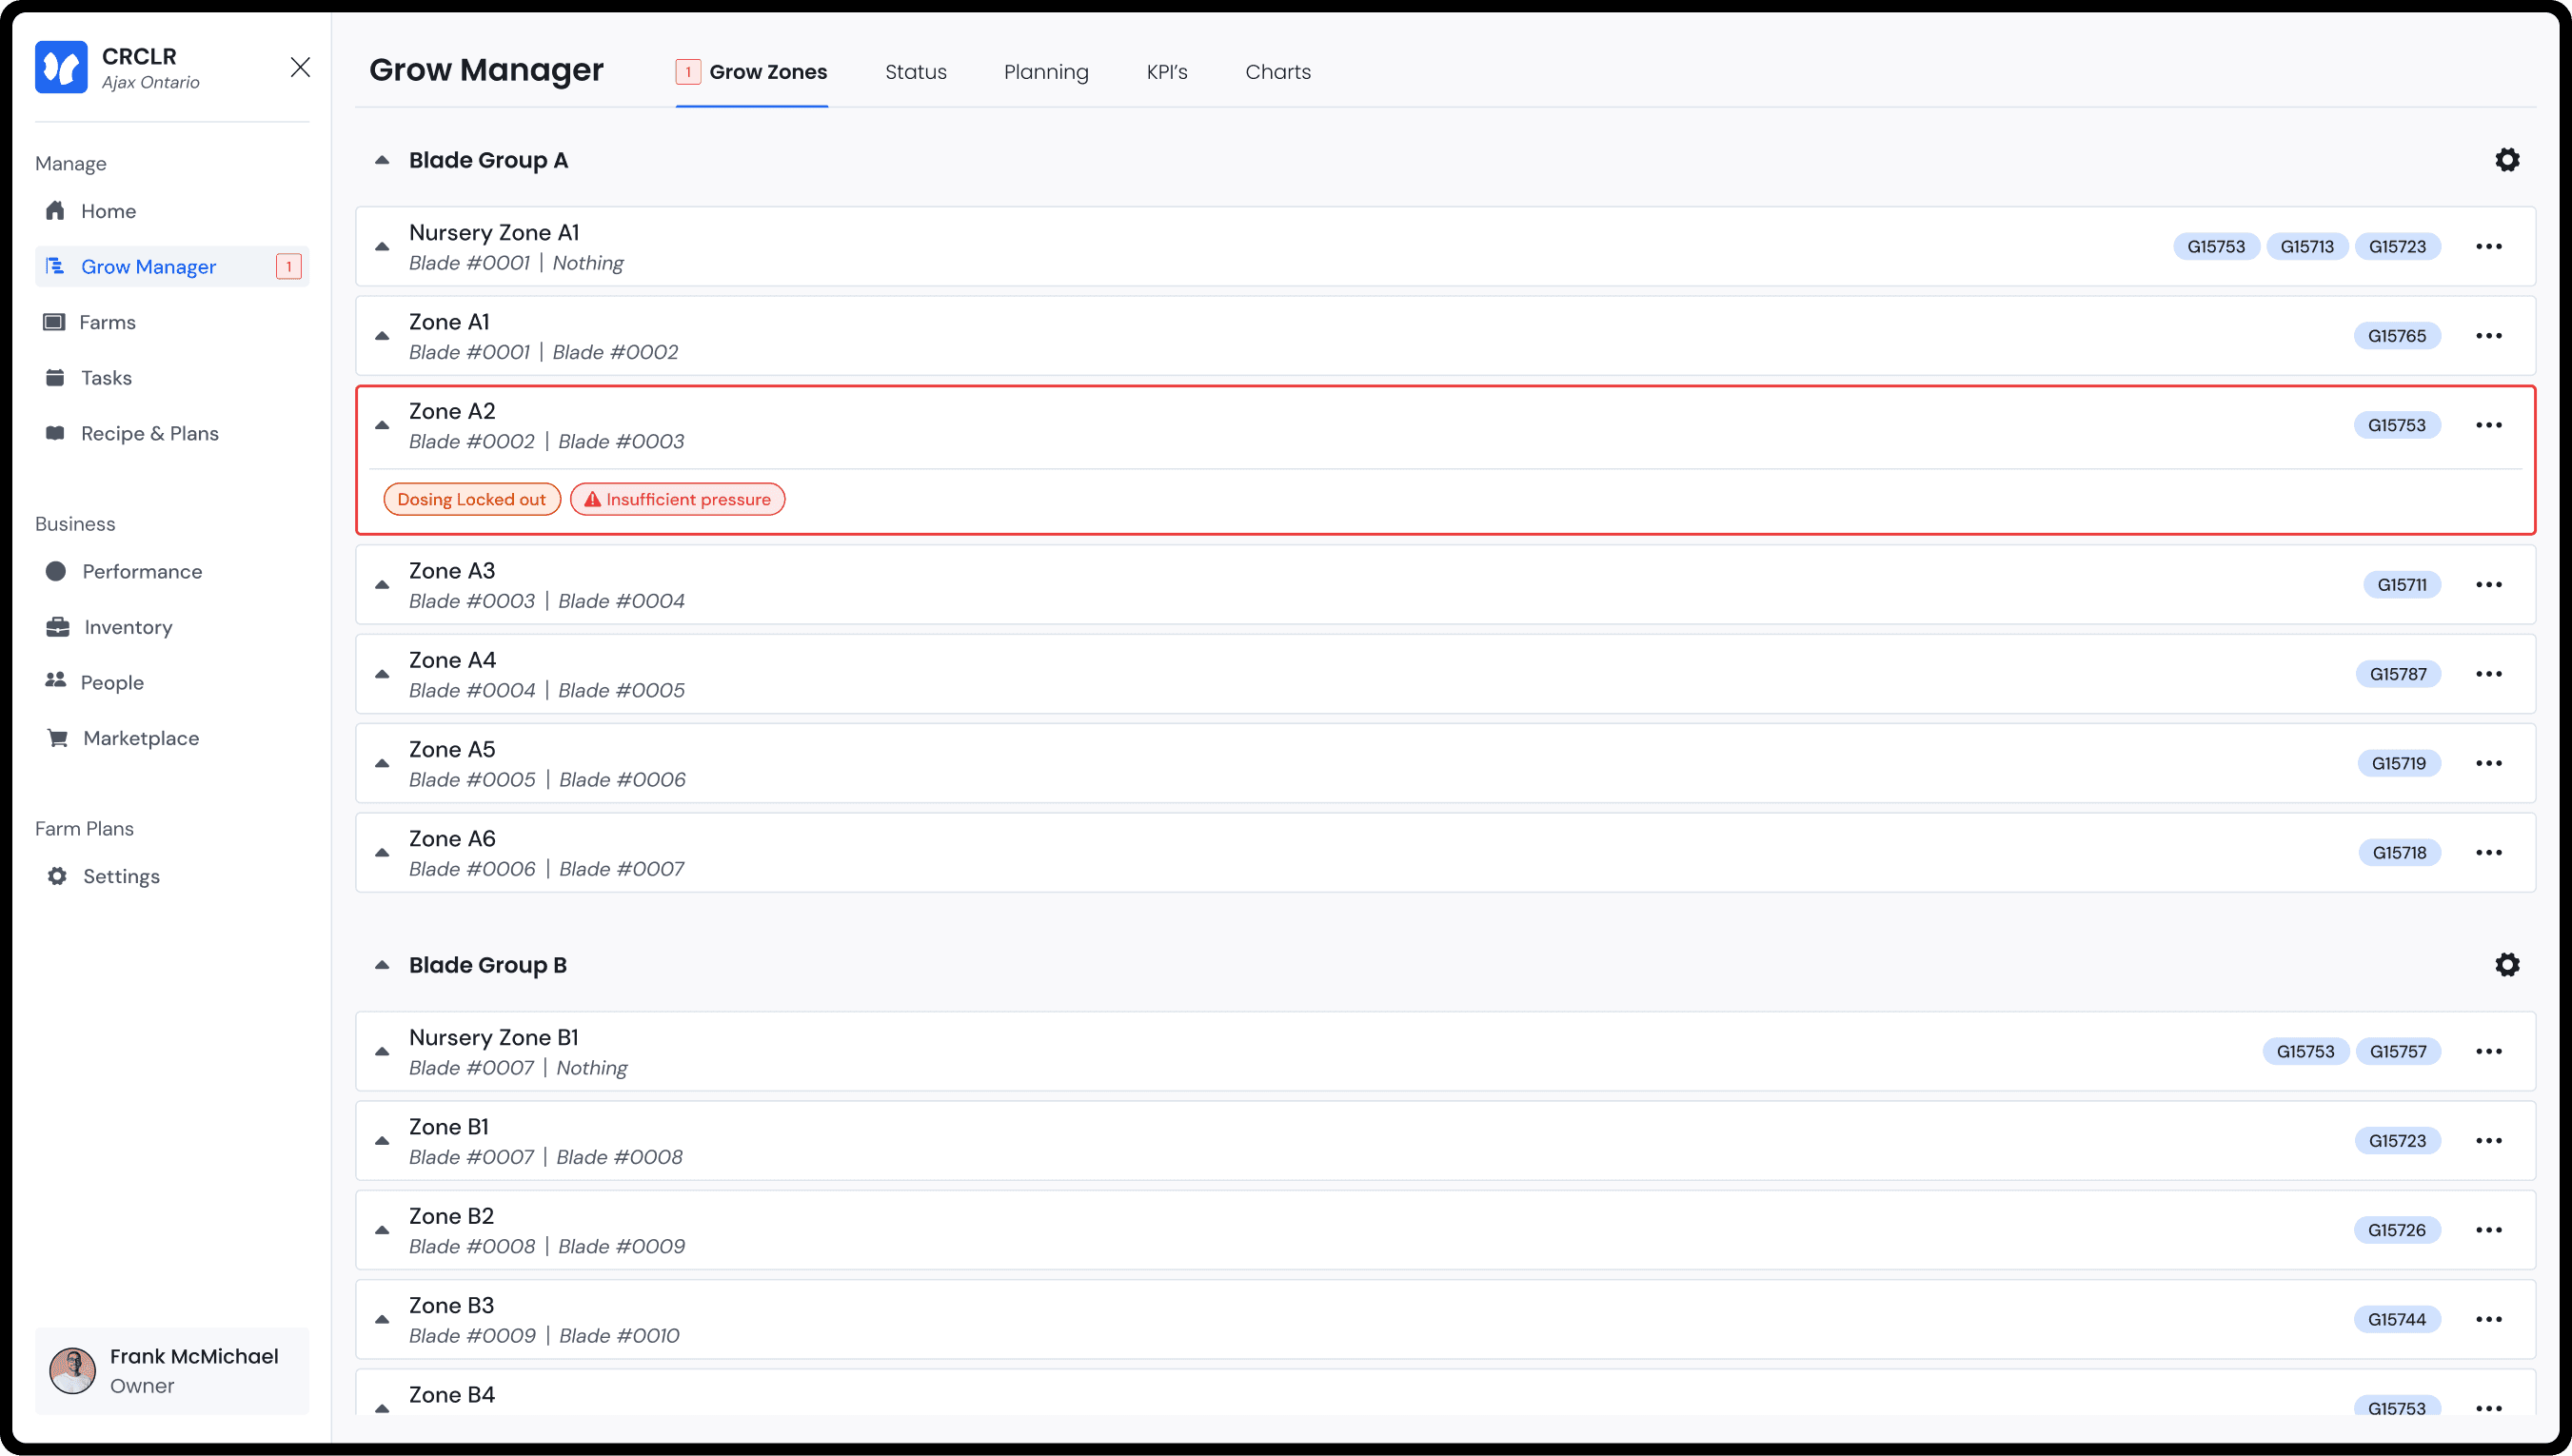Close the sidebar with X icon
This screenshot has width=2572, height=1456.
pos(300,67)
